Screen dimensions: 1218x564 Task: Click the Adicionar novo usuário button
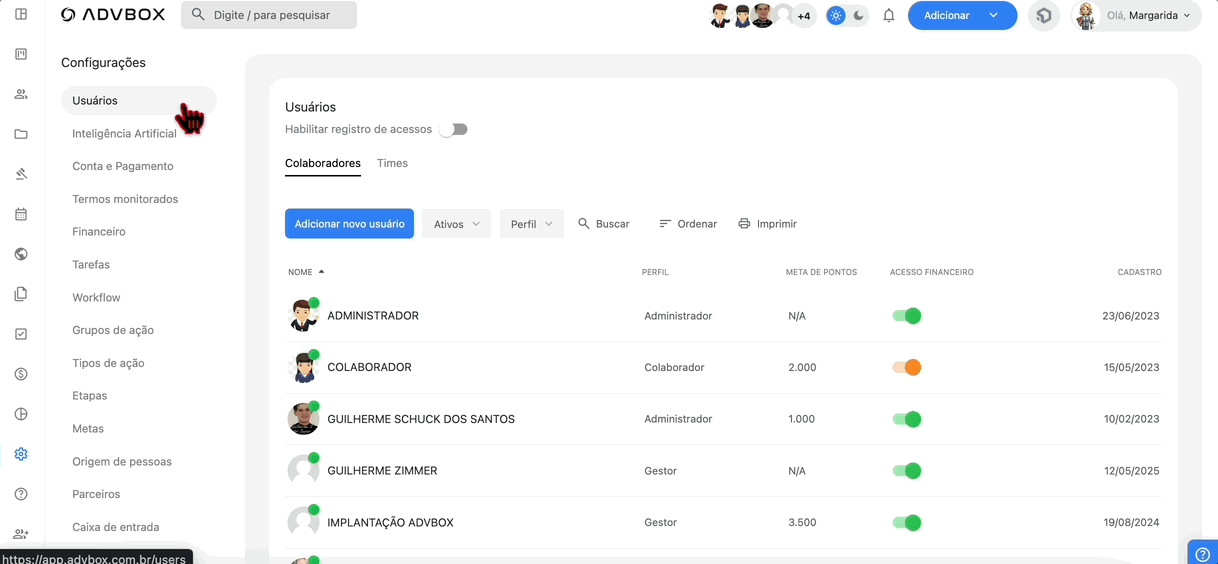tap(349, 224)
